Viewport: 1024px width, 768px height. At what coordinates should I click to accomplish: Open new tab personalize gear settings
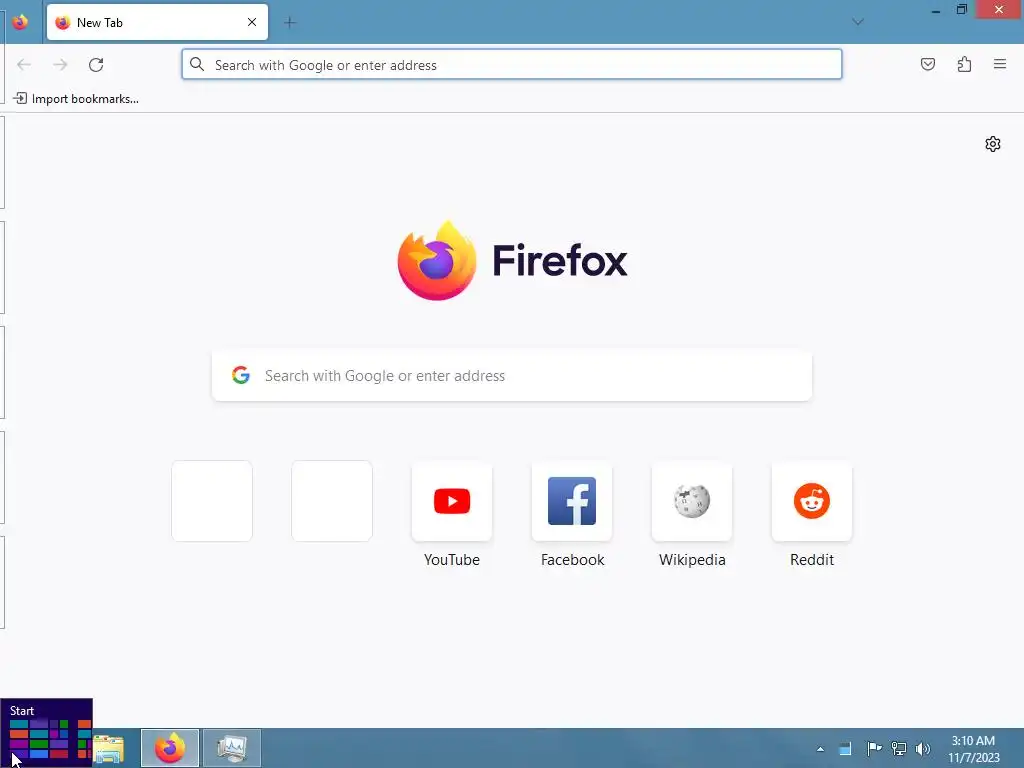[x=993, y=144]
